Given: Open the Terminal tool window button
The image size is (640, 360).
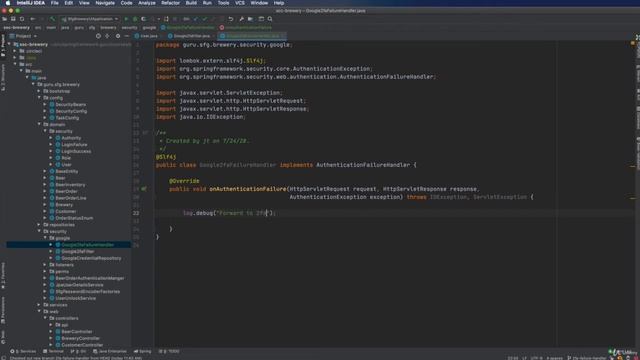Looking at the screenshot, I should point(53,351).
